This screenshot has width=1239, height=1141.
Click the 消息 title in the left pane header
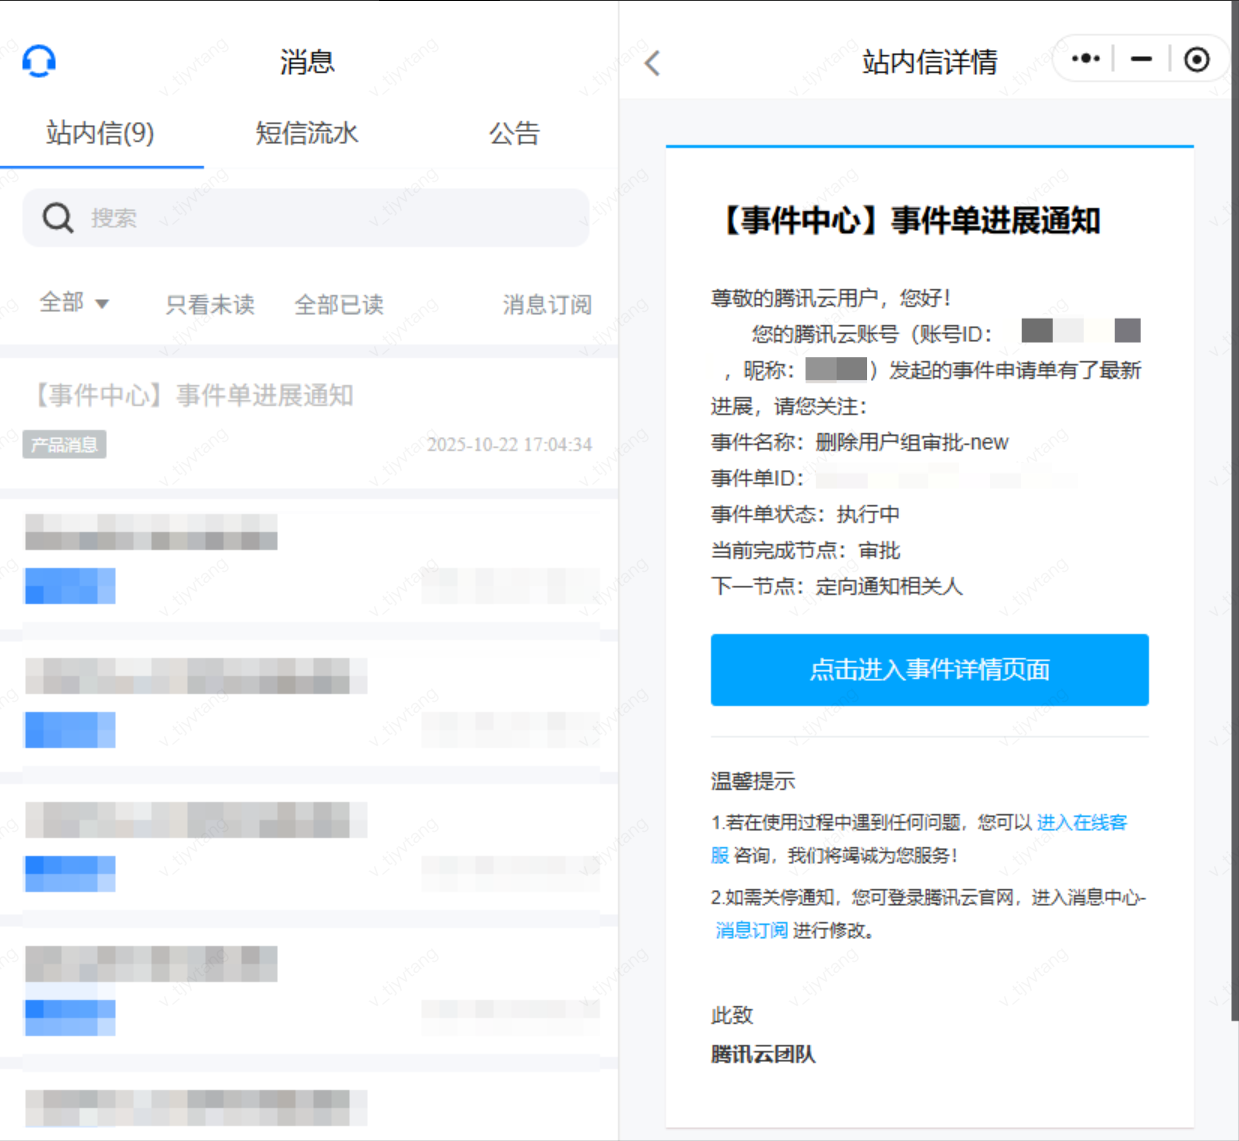click(x=307, y=62)
